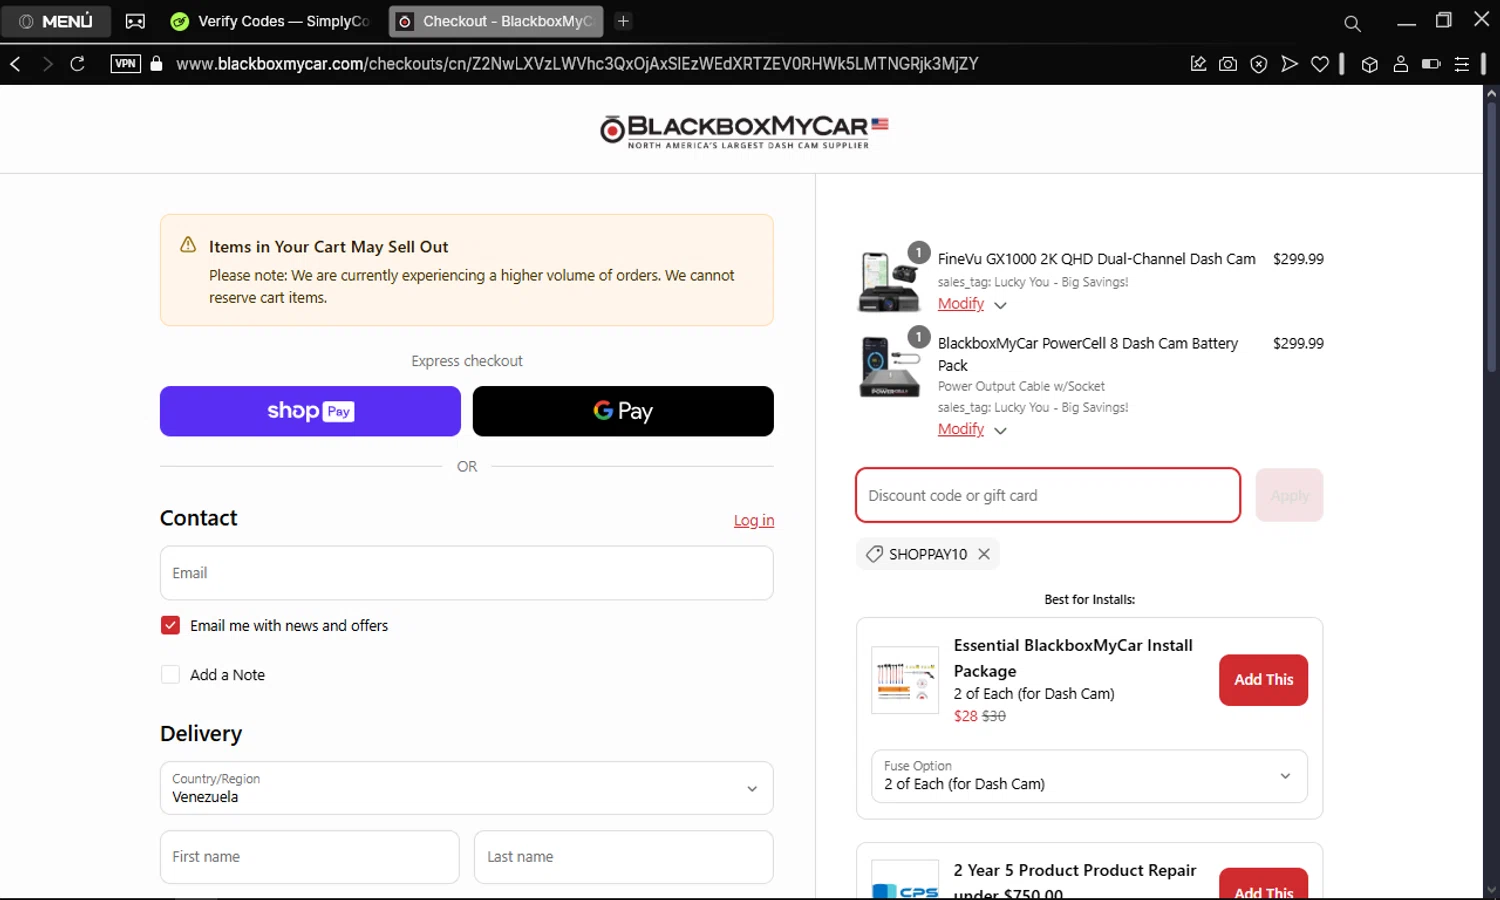Remove the SHOPPAY10 discount code
The width and height of the screenshot is (1500, 900).
click(984, 554)
